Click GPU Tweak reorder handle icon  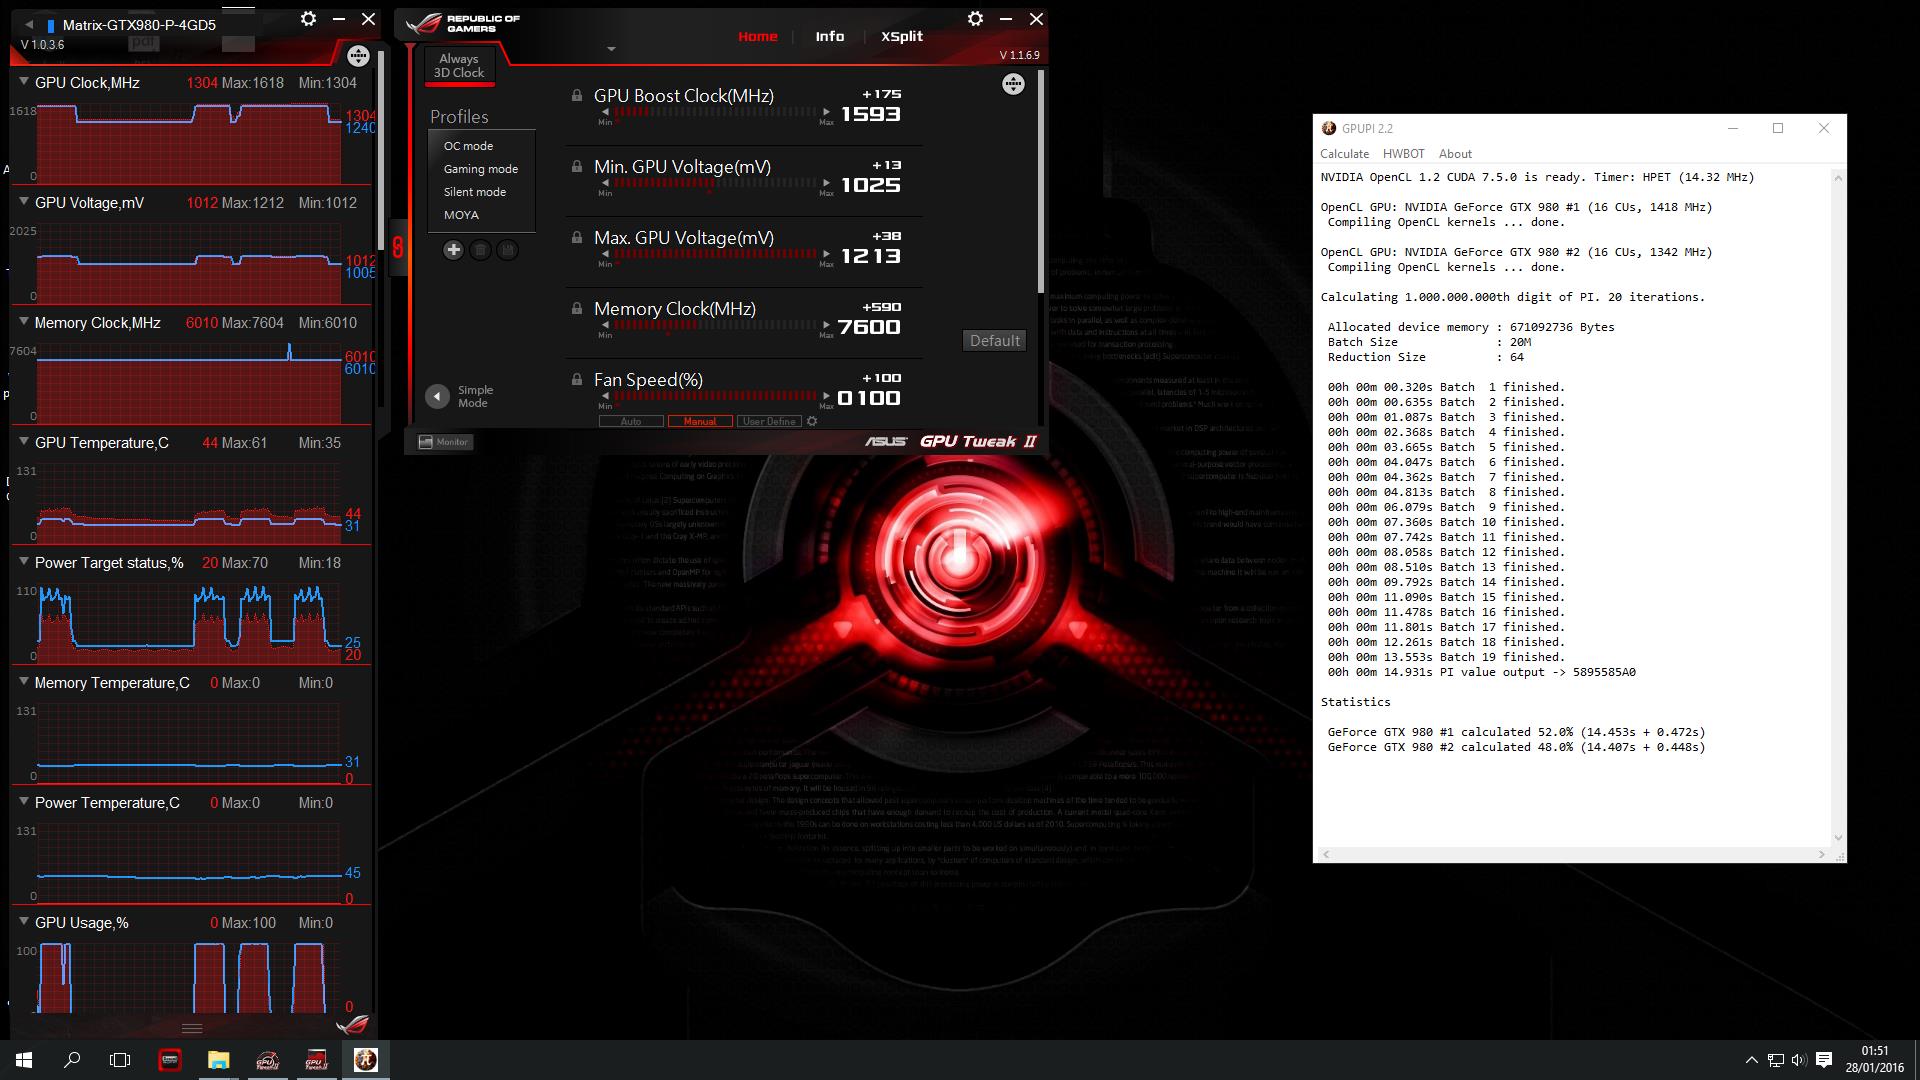[x=1013, y=85]
